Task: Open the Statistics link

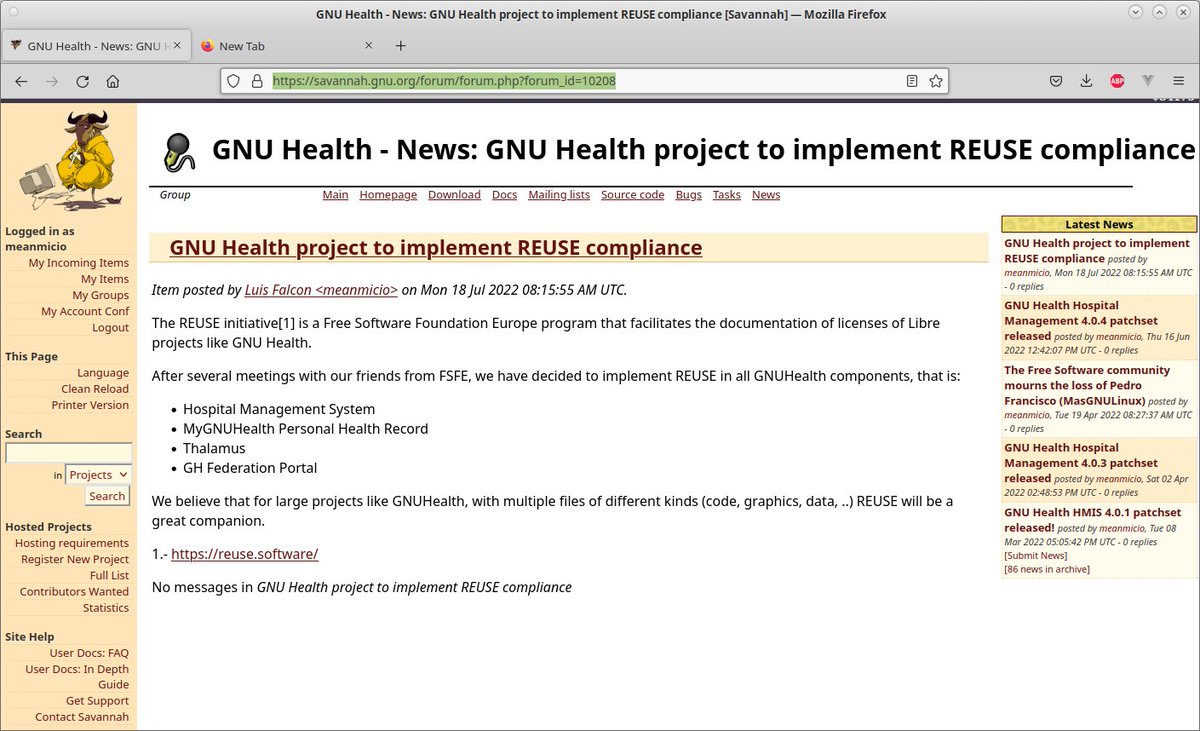Action: coord(106,607)
